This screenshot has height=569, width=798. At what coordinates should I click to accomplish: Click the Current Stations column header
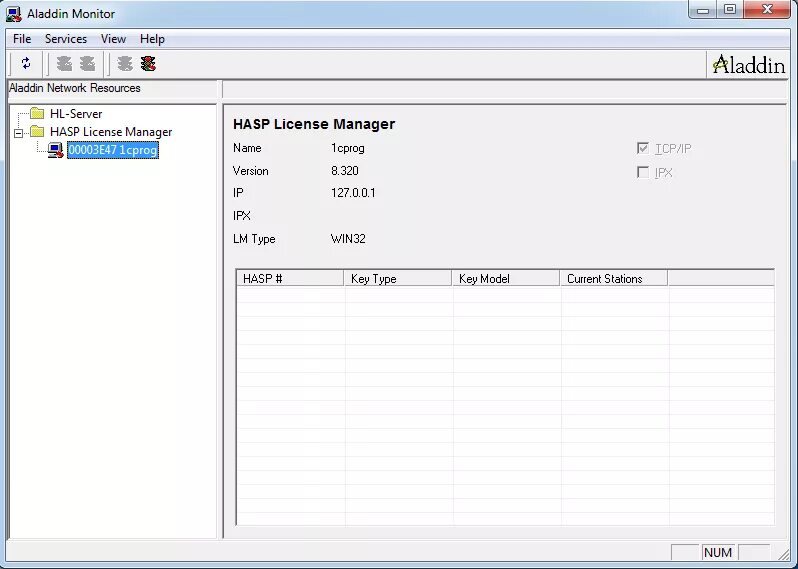pos(614,278)
